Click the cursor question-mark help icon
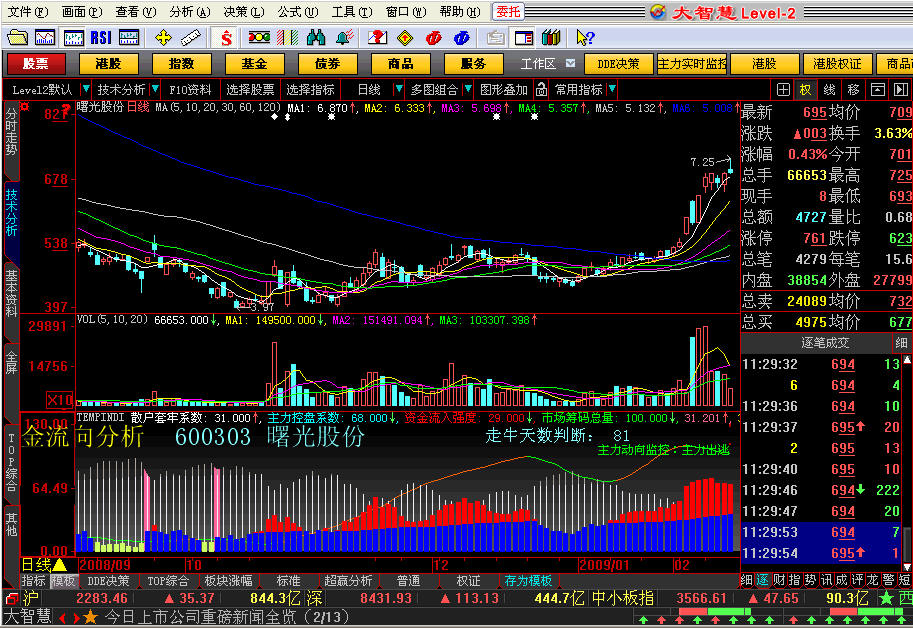The width and height of the screenshot is (913, 628). (x=585, y=38)
